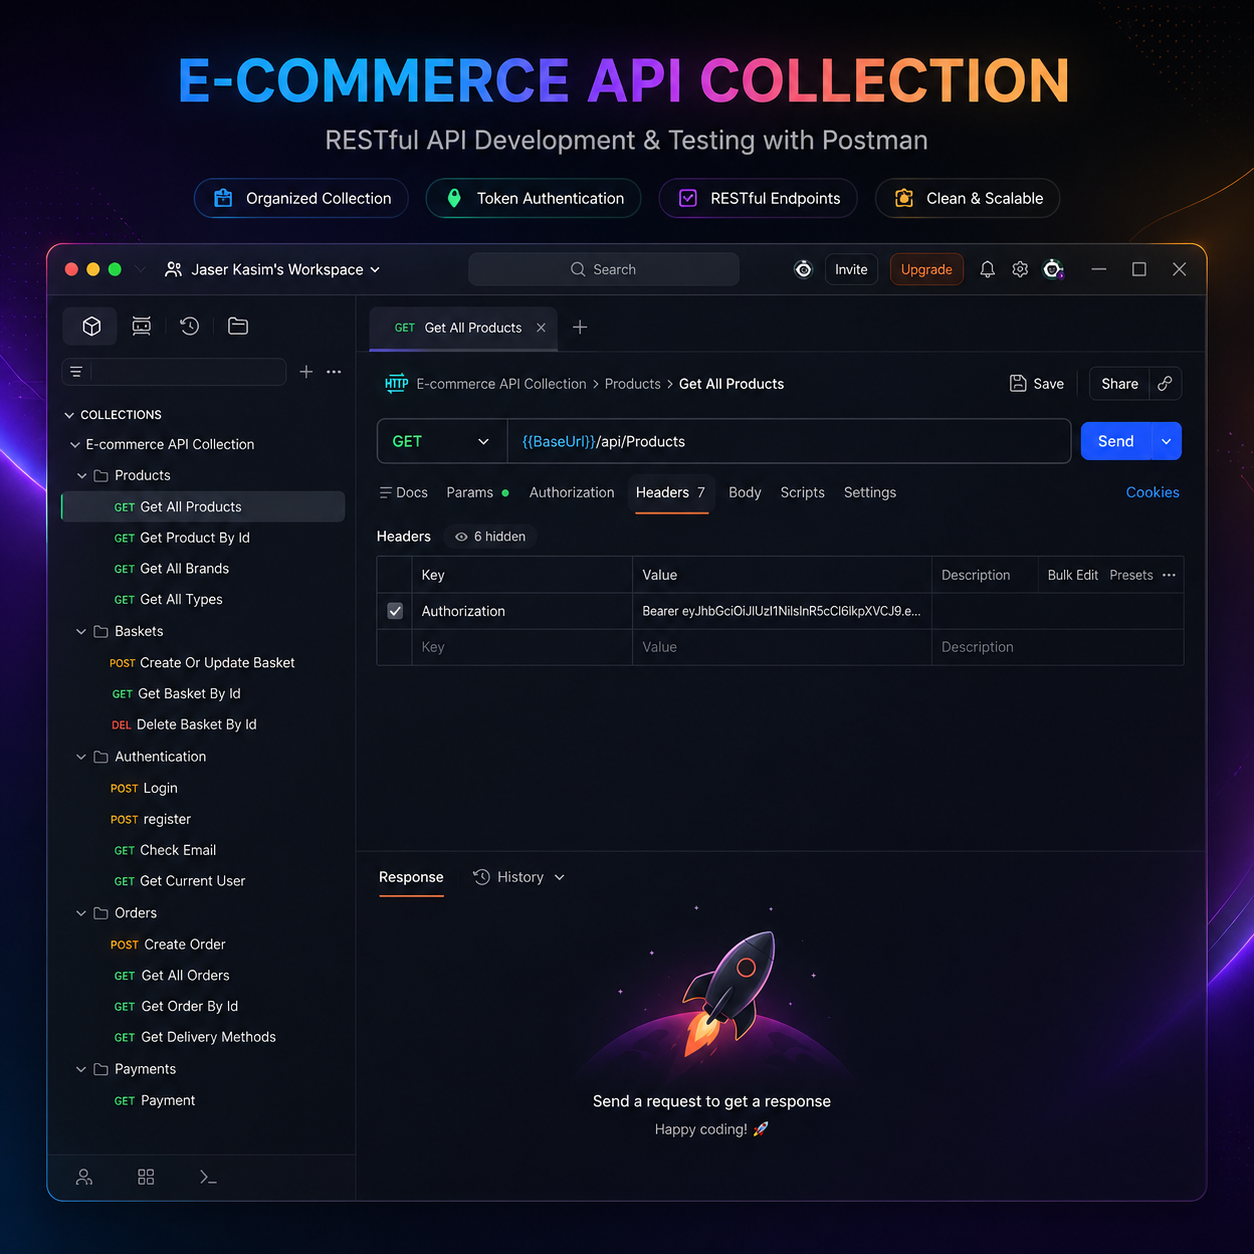
Task: Open the console terminal icon
Action: point(208,1177)
